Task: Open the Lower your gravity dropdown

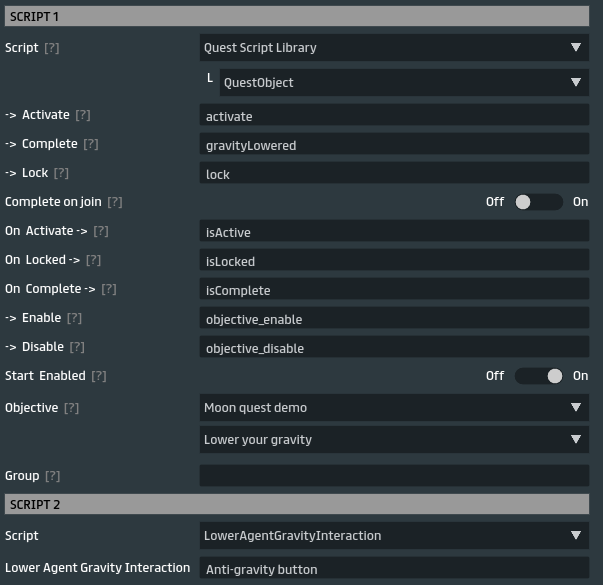Action: [x=394, y=439]
